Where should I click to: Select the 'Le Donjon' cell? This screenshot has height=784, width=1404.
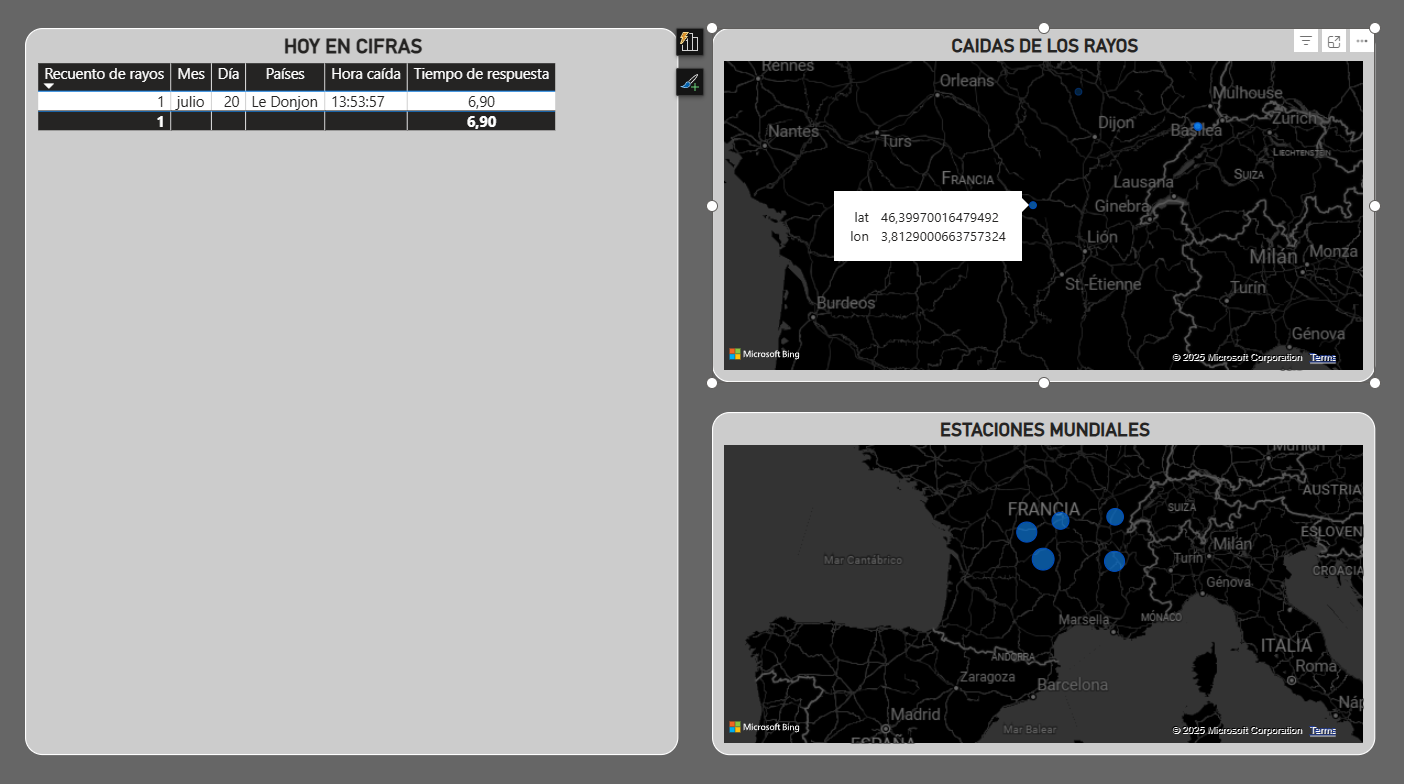tap(285, 102)
